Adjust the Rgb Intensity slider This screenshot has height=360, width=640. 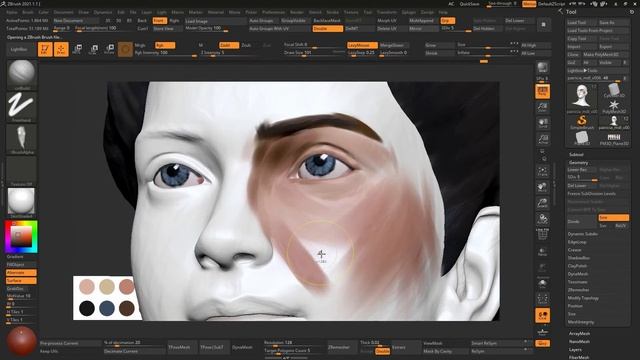pyautogui.click(x=165, y=53)
